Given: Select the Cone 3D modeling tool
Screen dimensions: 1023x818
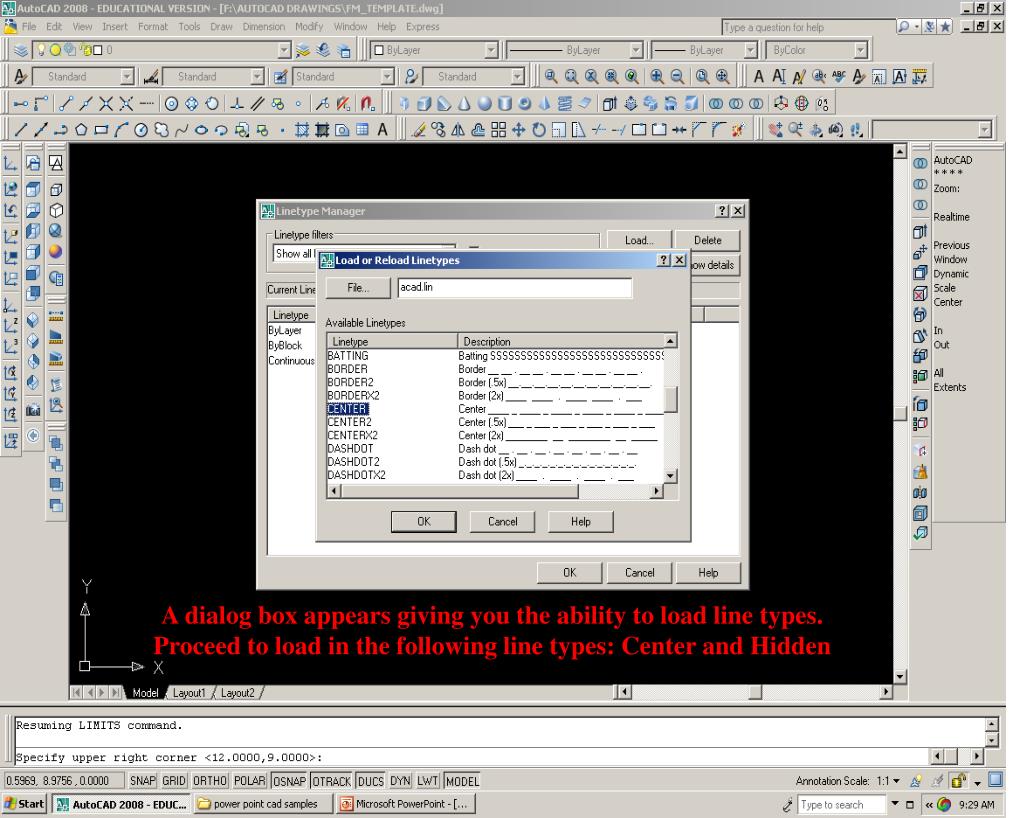Looking at the screenshot, I should (464, 103).
